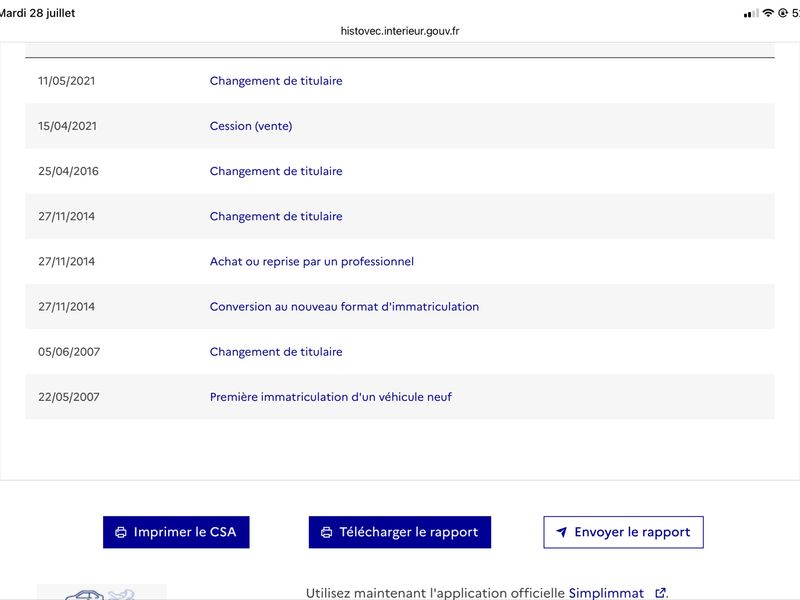Tap the Wi-Fi status icon
Viewport: 800px width, 600px height.
768,13
